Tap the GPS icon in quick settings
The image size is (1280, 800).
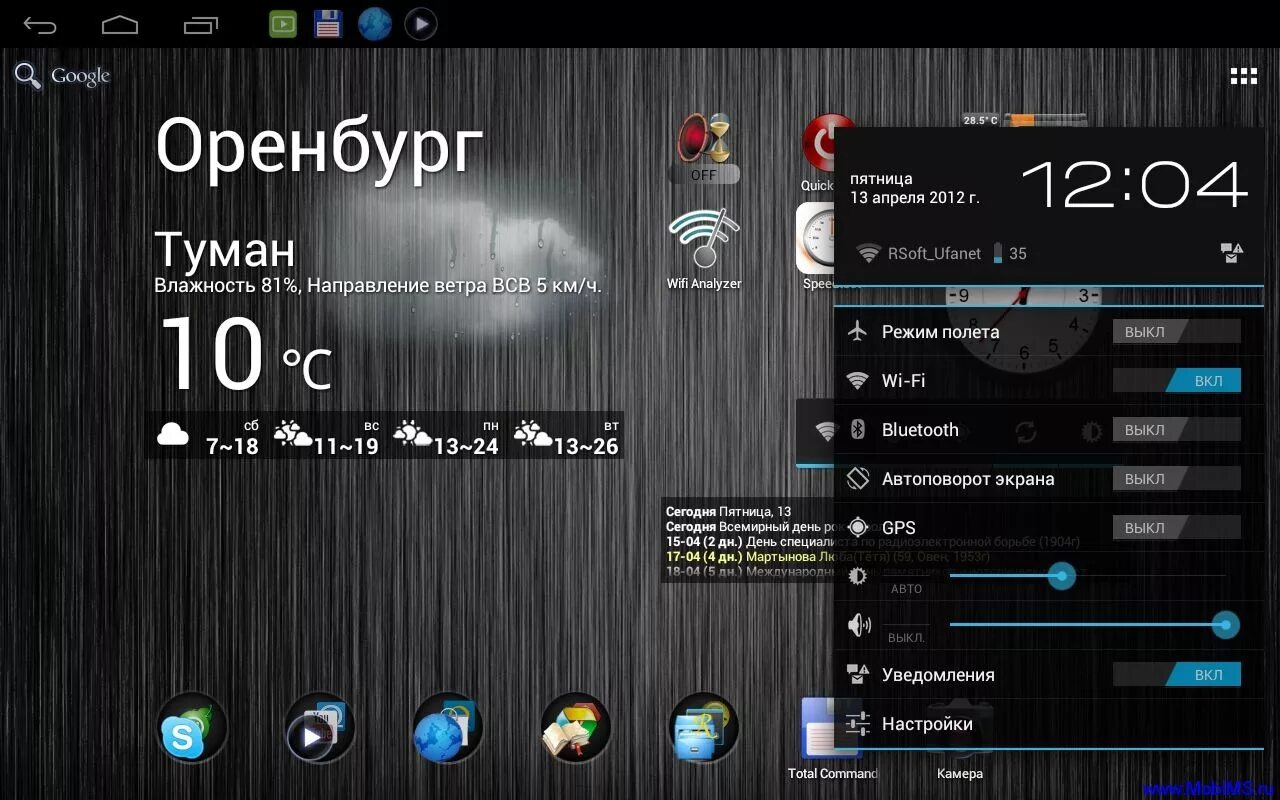pyautogui.click(x=856, y=527)
